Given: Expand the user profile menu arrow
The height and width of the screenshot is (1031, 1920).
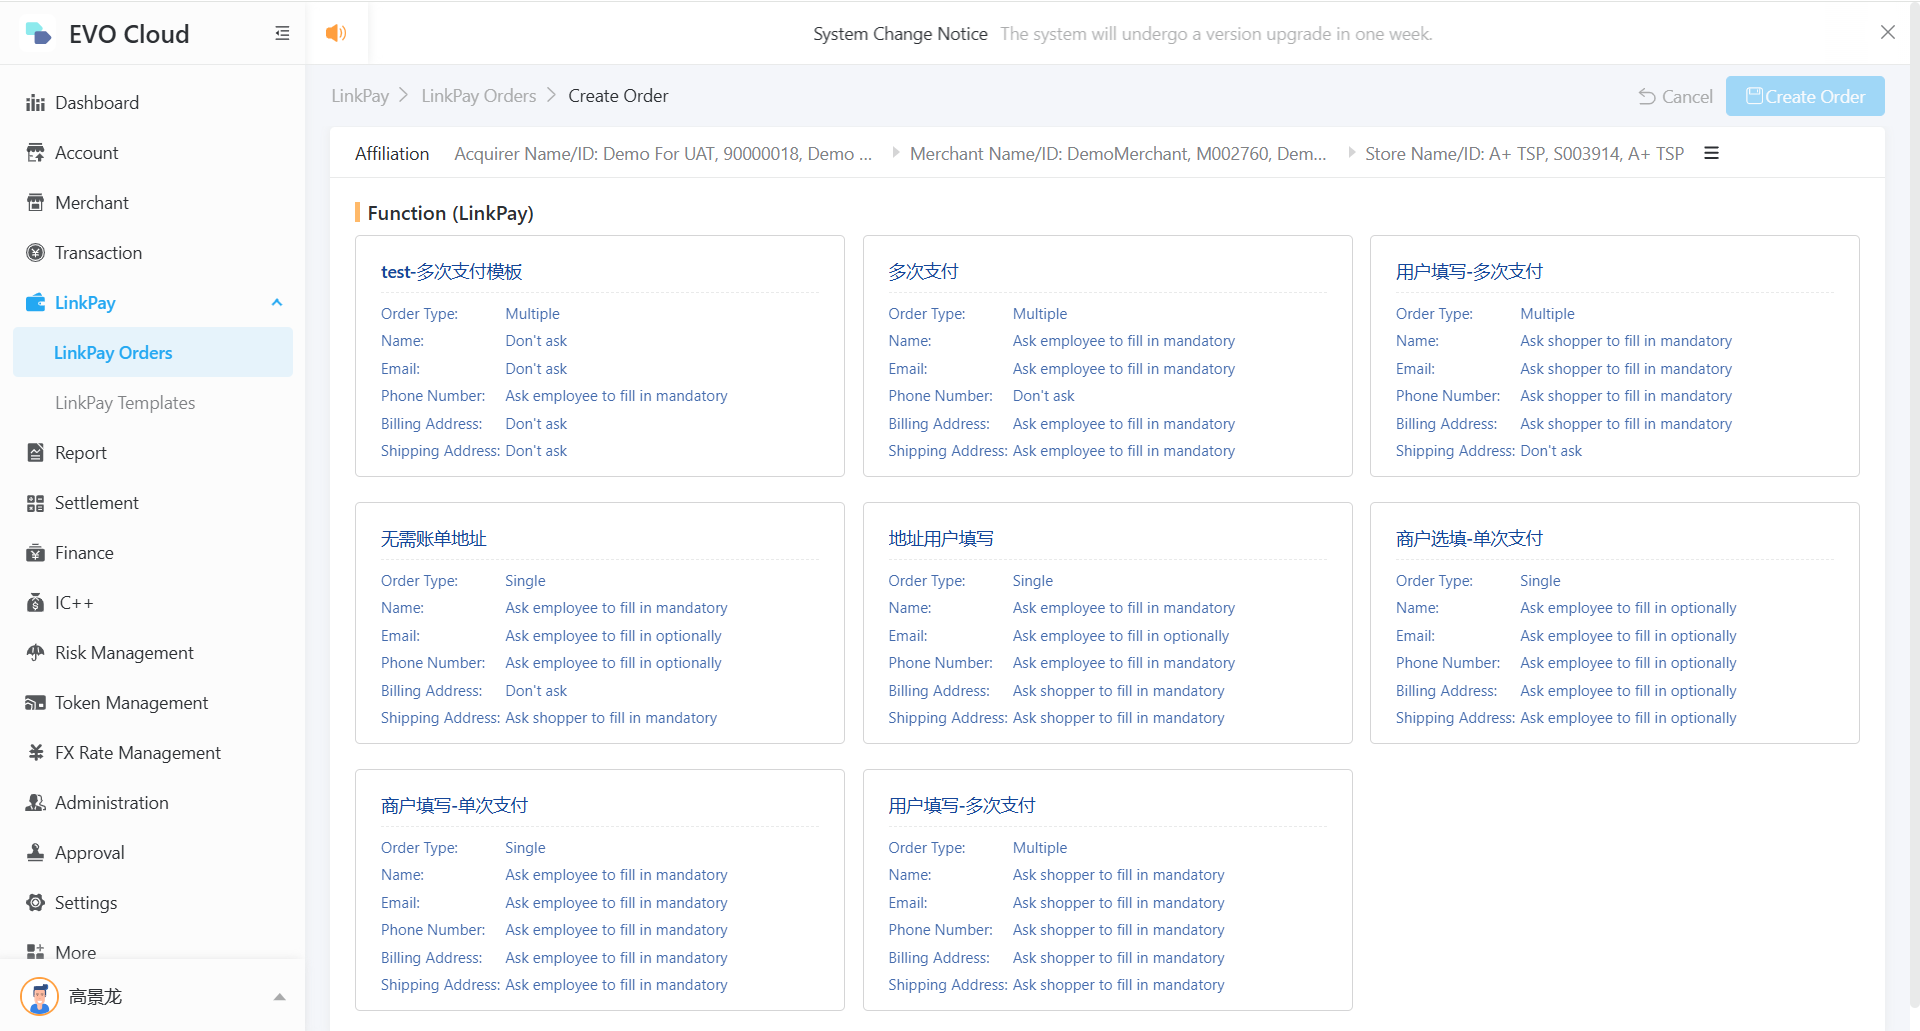Looking at the screenshot, I should 280,997.
